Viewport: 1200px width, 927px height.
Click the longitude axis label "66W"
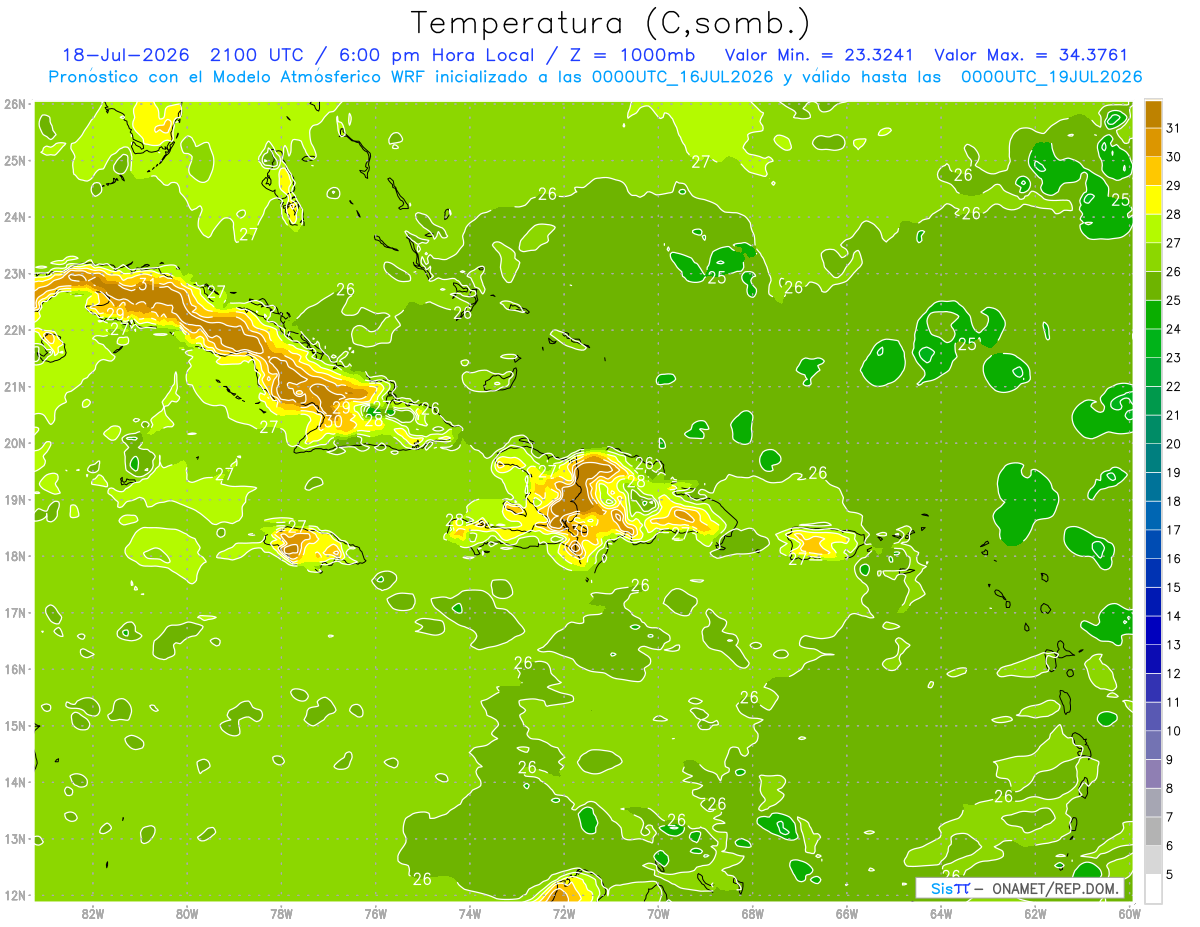(x=847, y=913)
